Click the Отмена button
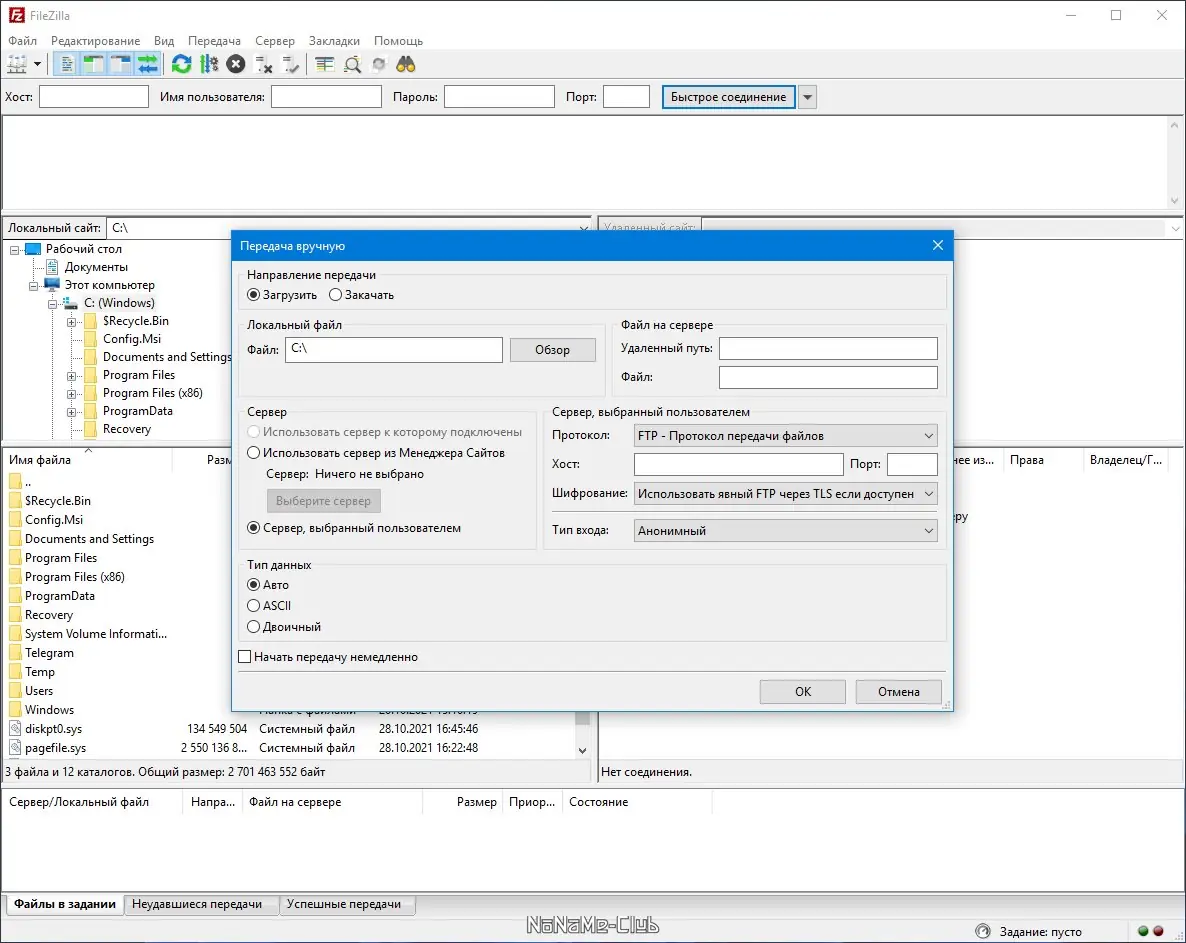Image resolution: width=1186 pixels, height=943 pixels. click(x=899, y=692)
